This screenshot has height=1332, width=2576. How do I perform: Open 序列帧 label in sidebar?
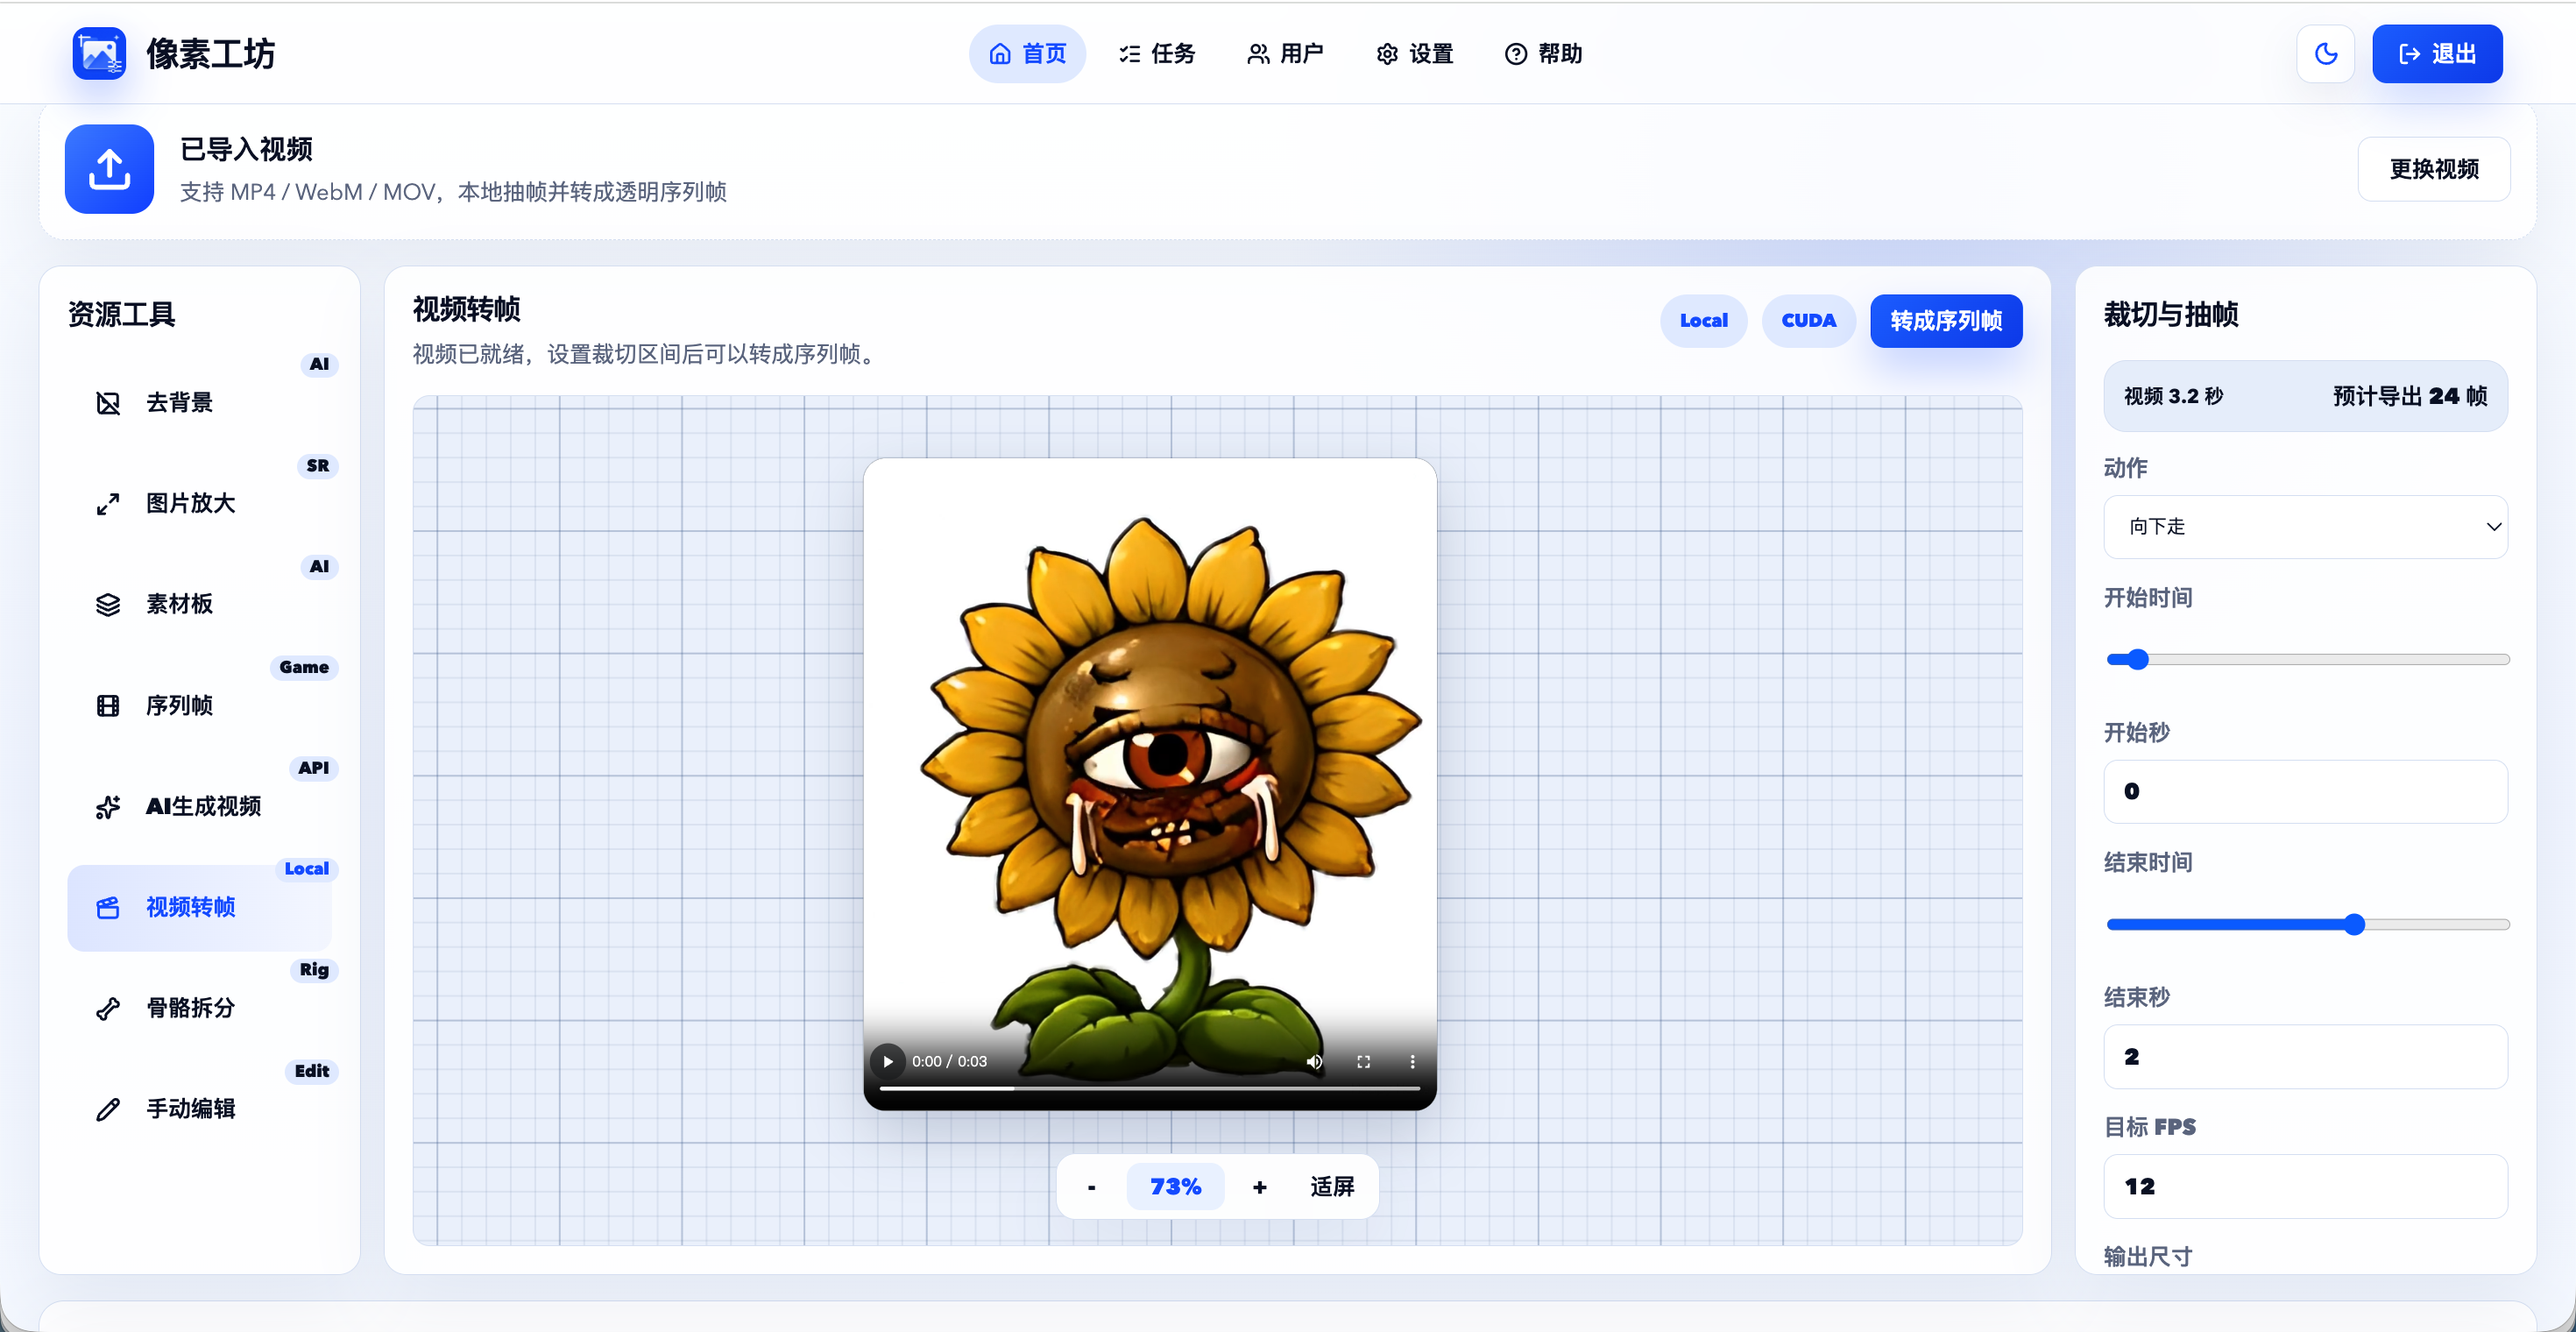[x=179, y=705]
